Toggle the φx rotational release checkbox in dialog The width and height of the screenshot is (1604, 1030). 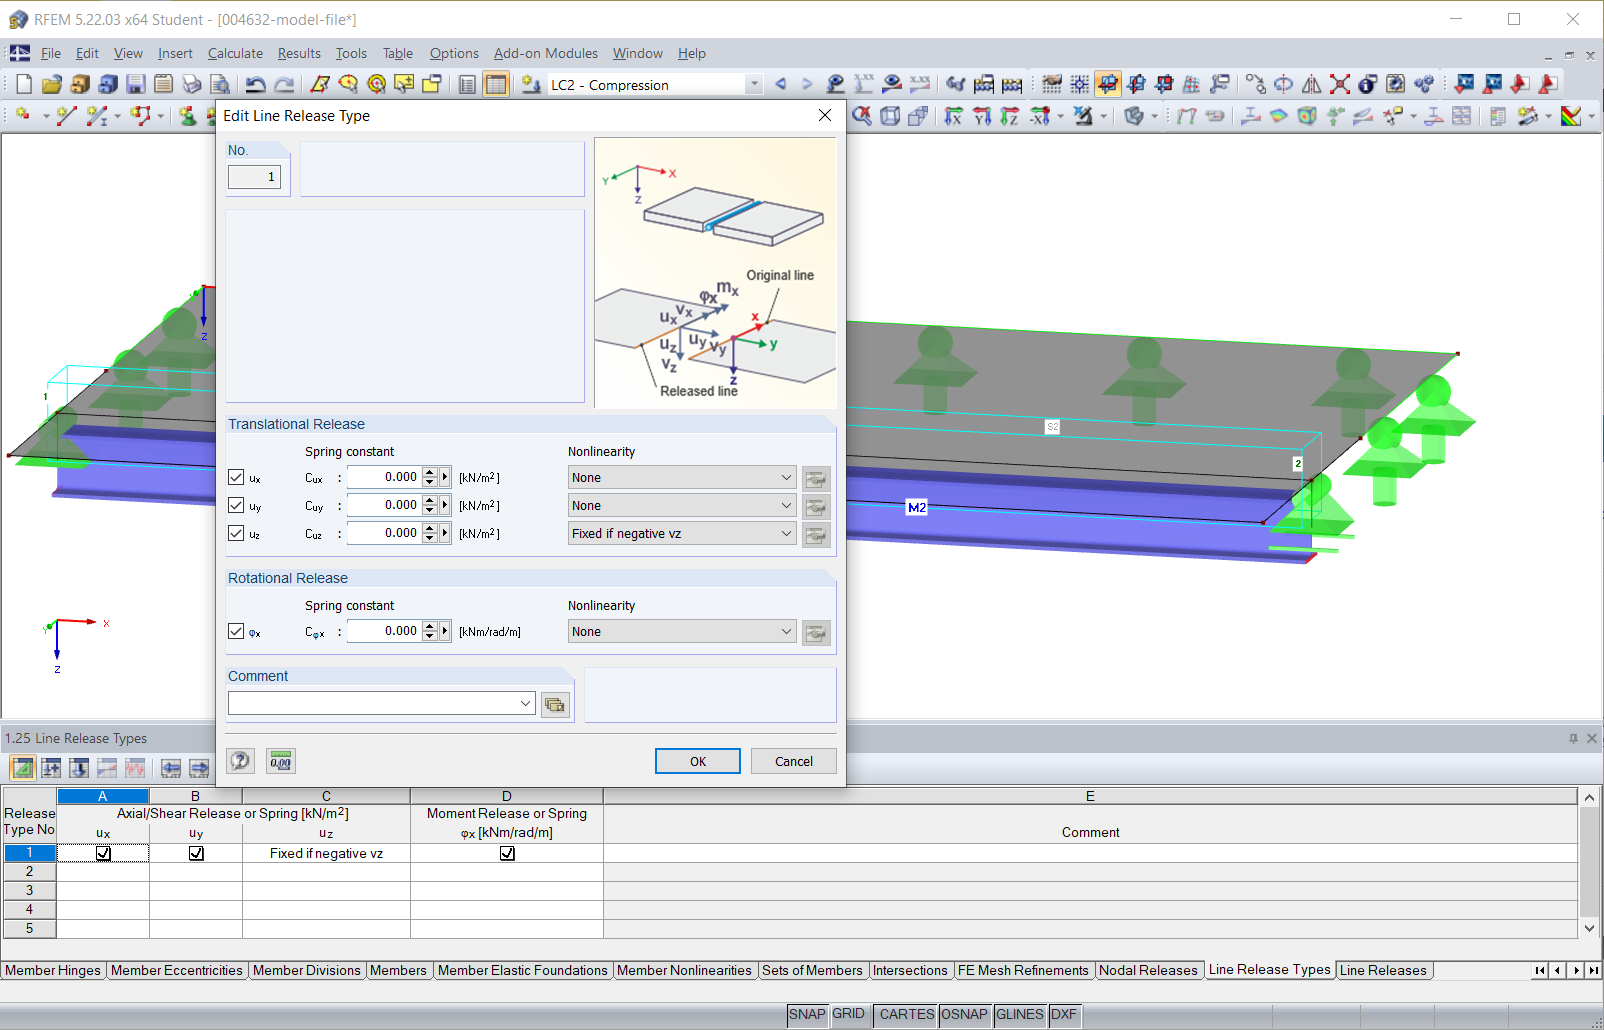click(236, 631)
